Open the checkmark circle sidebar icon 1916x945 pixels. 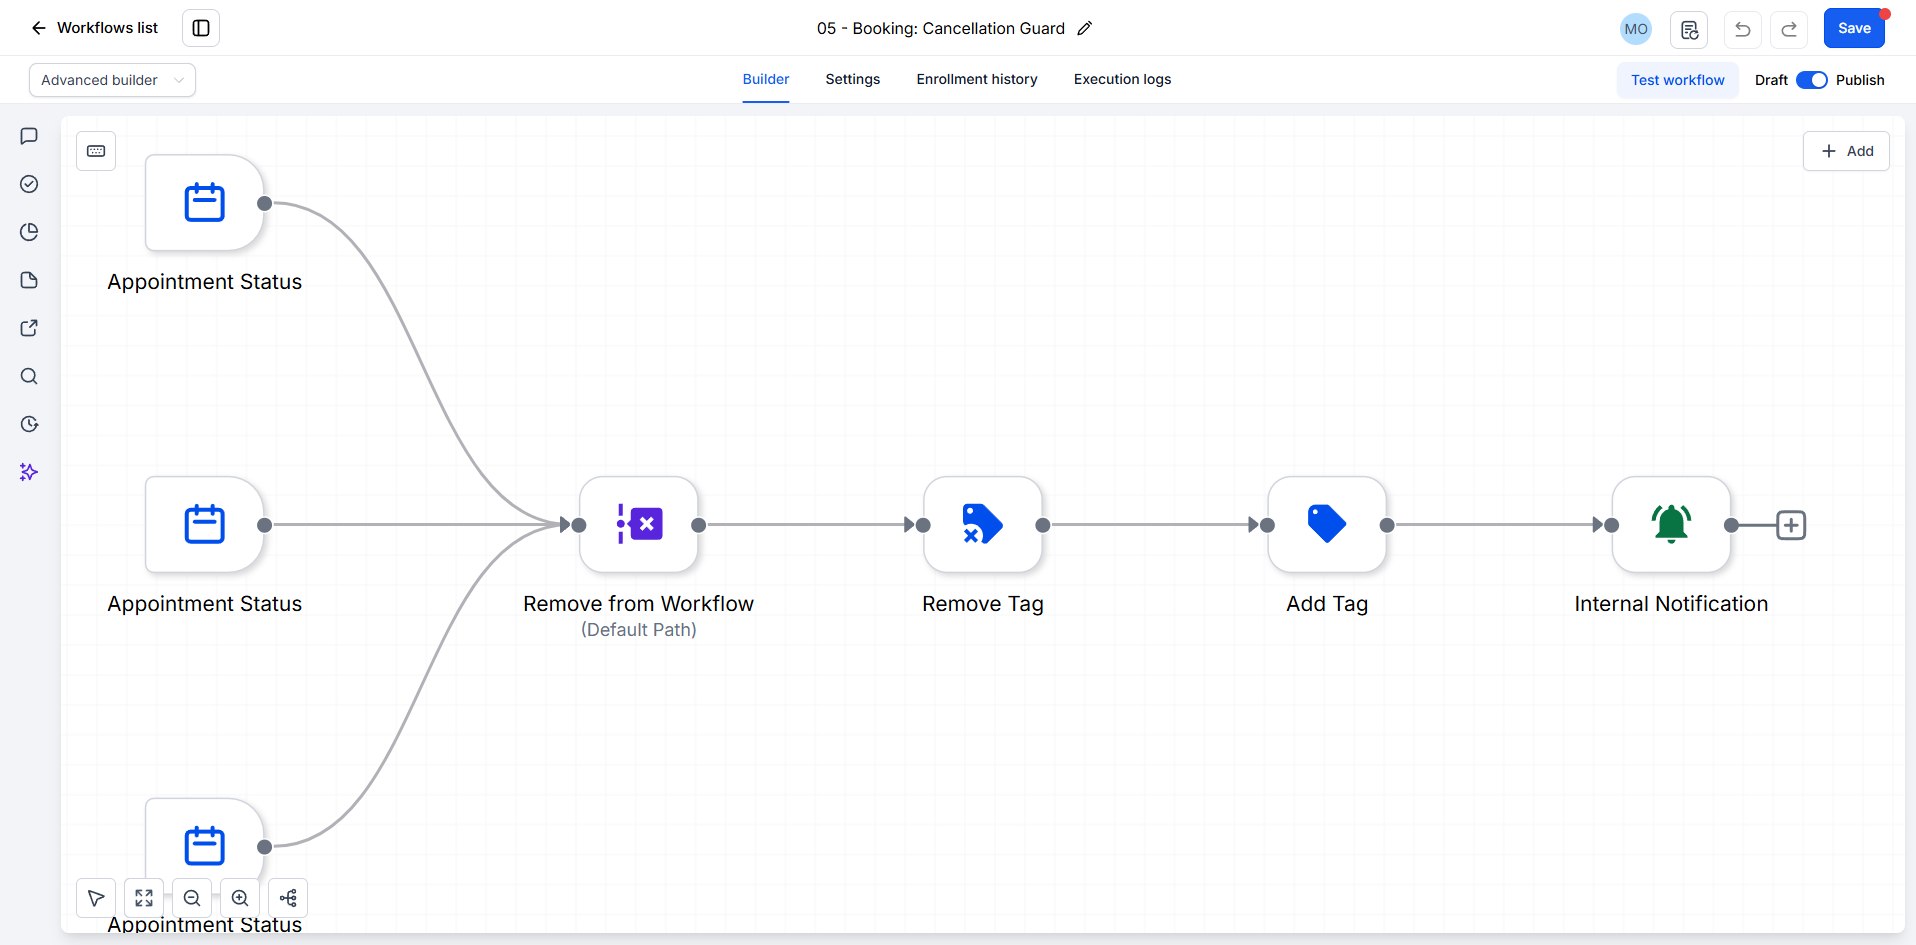coord(29,184)
